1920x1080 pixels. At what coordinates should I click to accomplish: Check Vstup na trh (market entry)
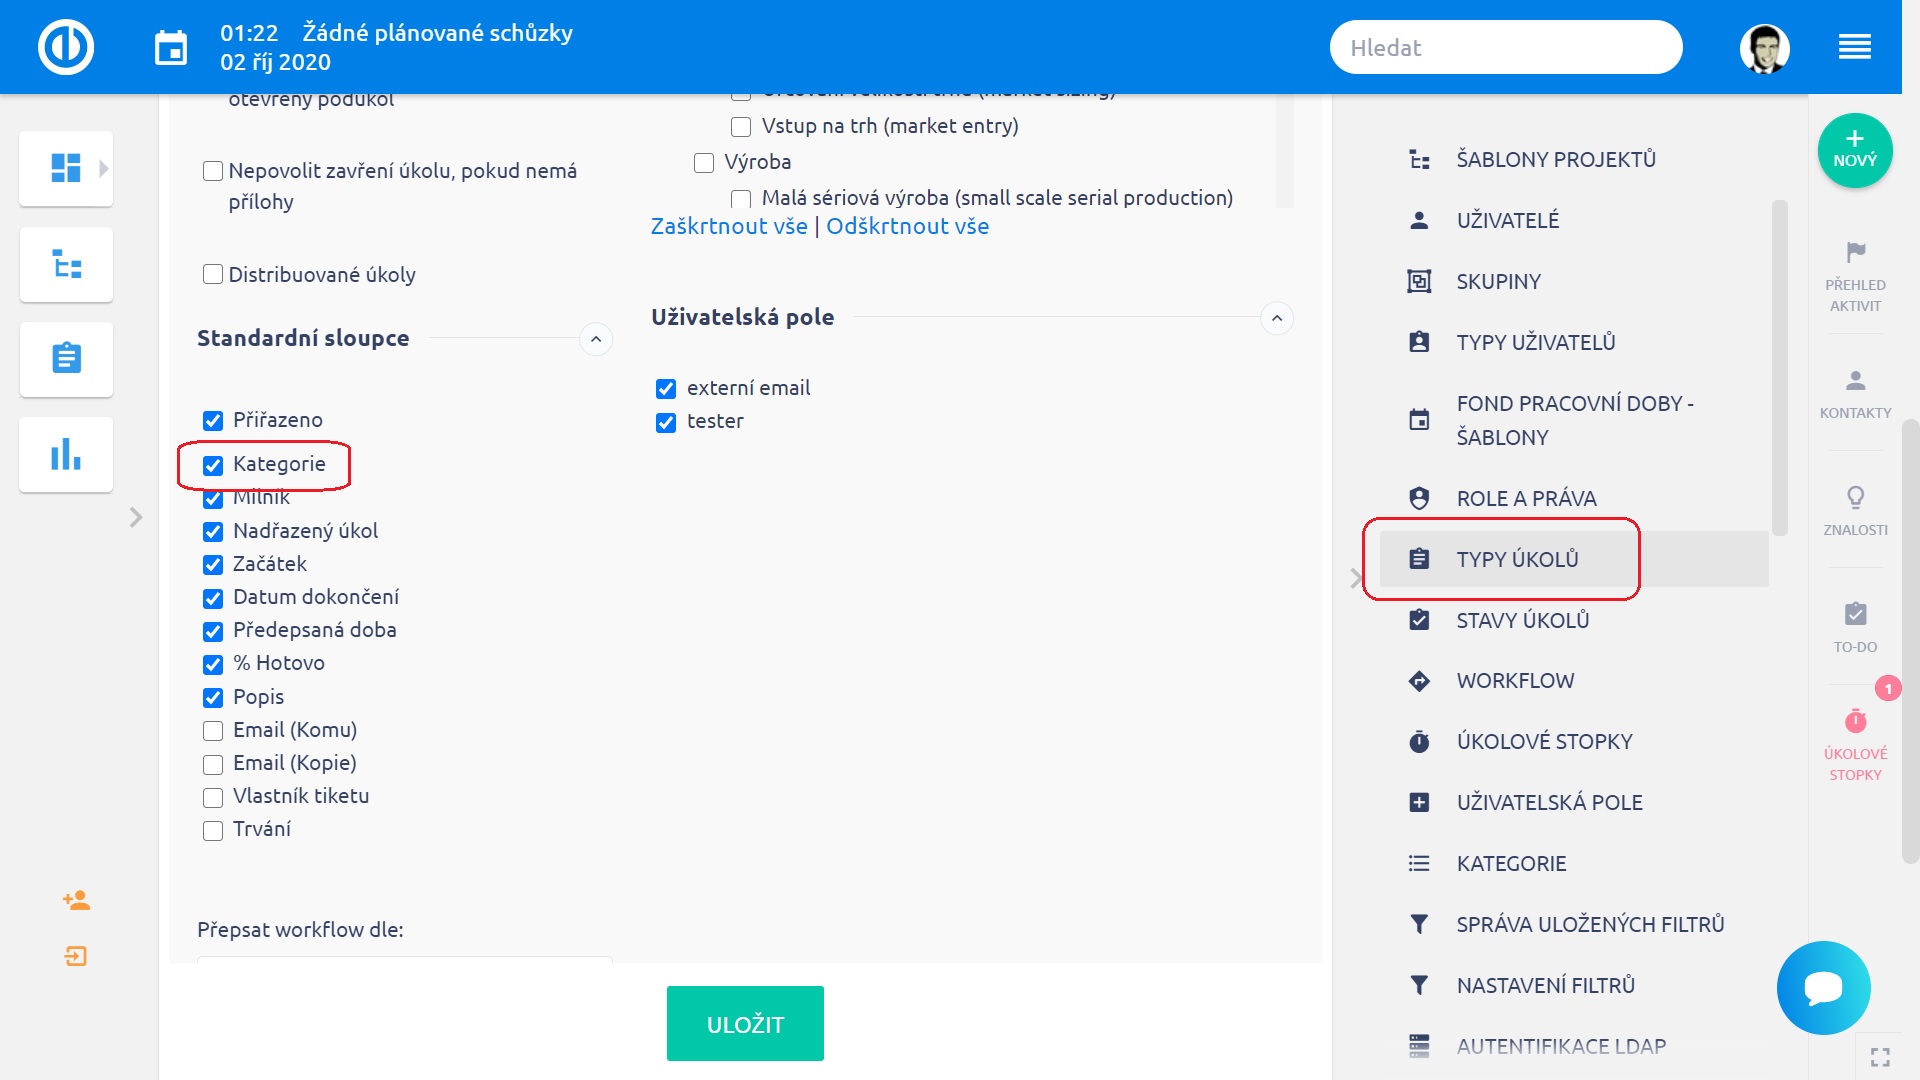[x=741, y=127]
